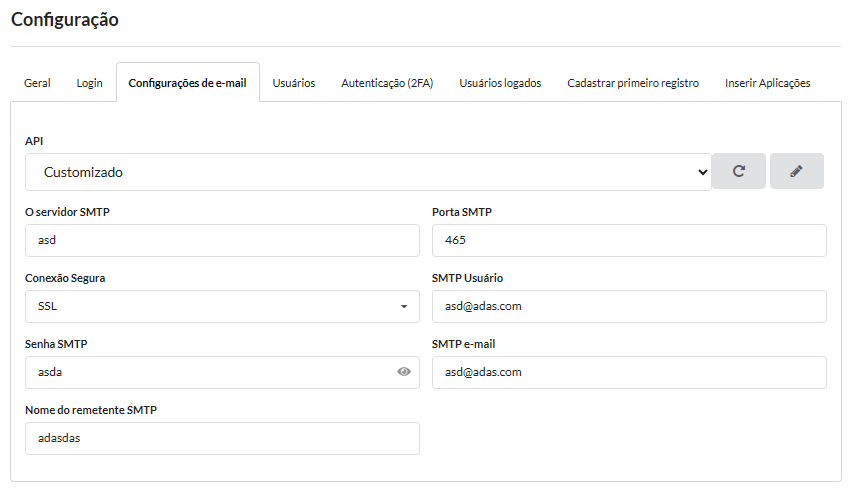853x489 pixels.
Task: Click the refresh API icon button
Action: 738,171
